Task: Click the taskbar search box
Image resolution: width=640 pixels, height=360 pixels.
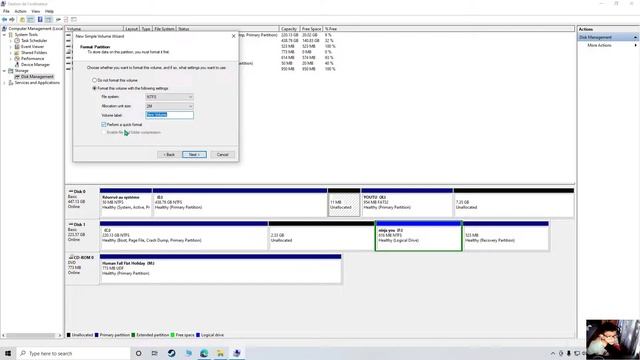Action: pos(73,353)
